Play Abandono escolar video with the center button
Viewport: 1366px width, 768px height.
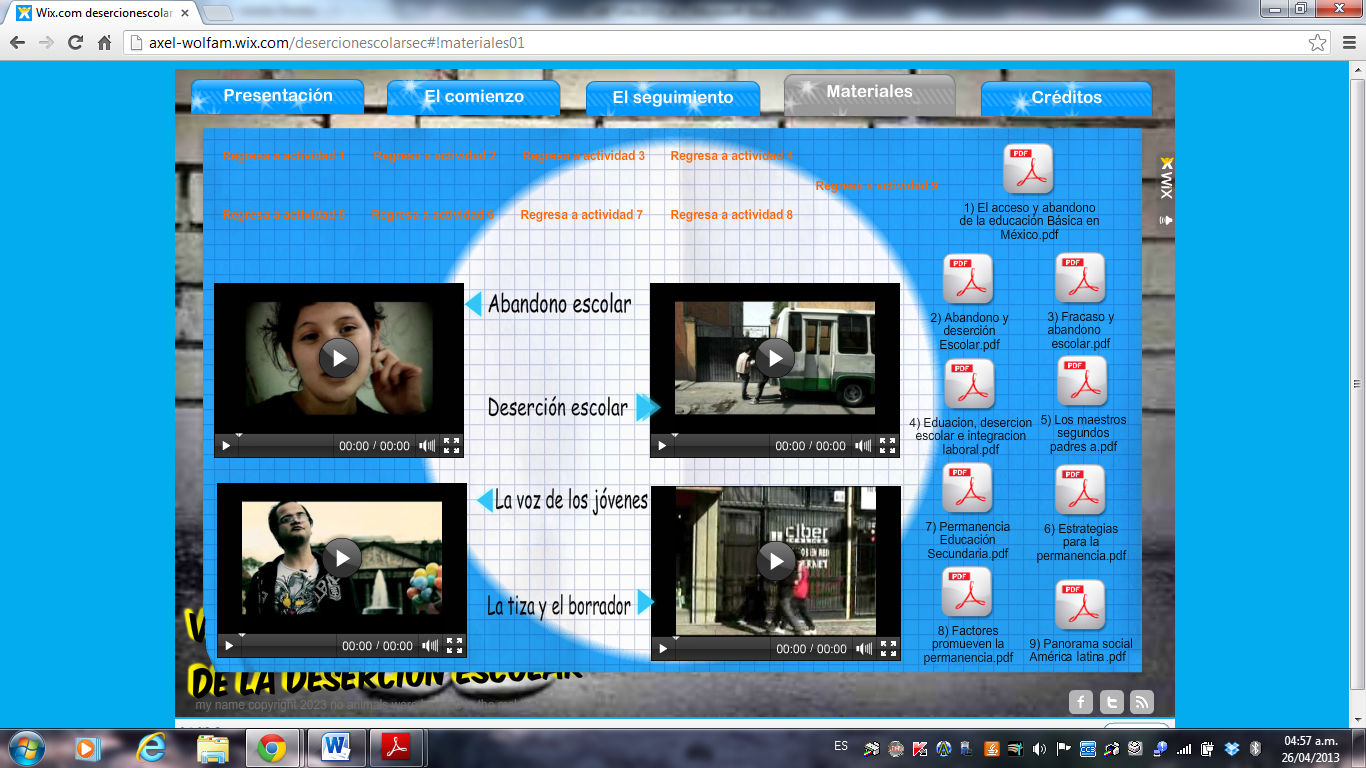click(x=339, y=358)
